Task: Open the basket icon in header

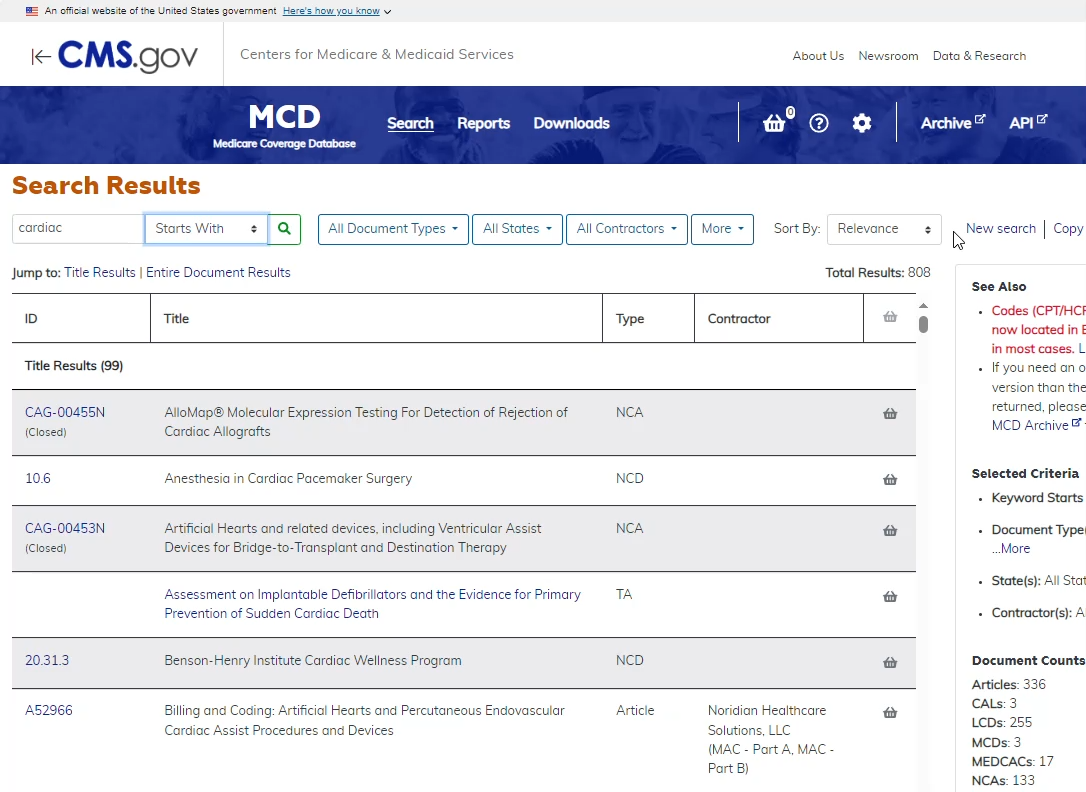Action: coord(774,123)
